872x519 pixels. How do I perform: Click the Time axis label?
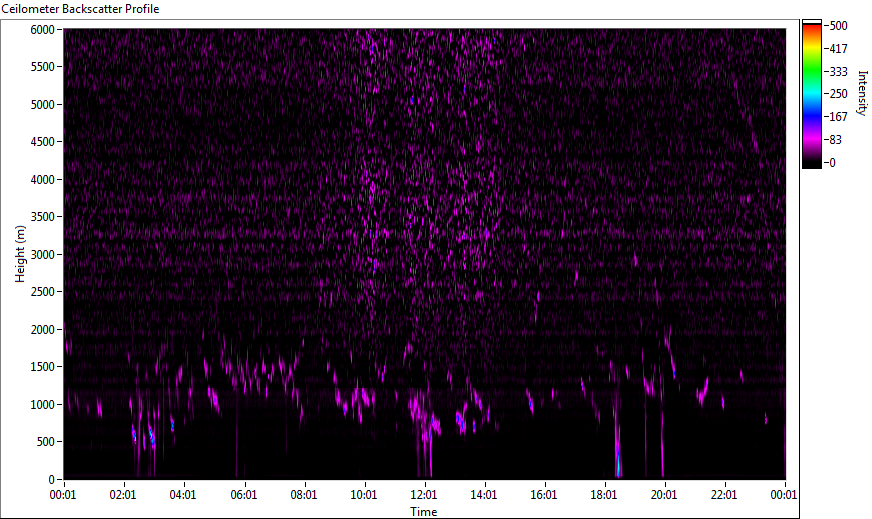tap(424, 511)
